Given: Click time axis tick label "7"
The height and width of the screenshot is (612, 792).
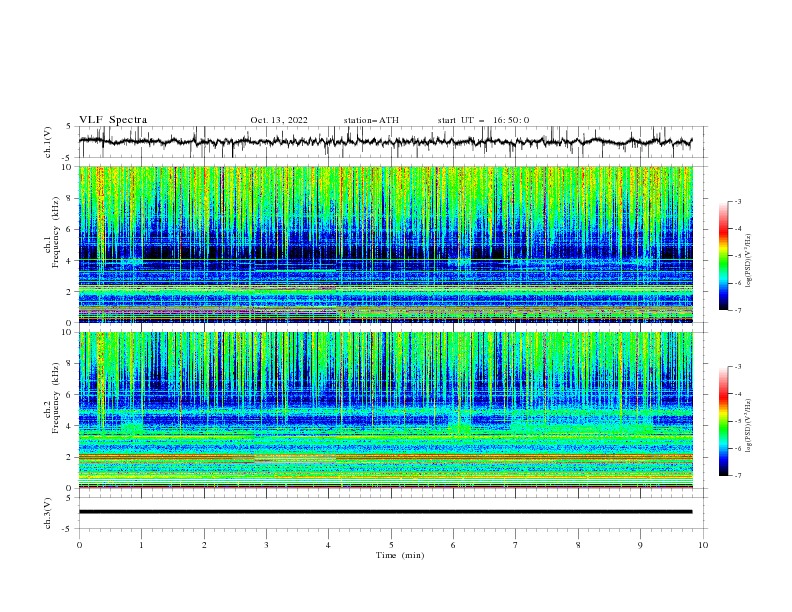Looking at the screenshot, I should [516, 545].
